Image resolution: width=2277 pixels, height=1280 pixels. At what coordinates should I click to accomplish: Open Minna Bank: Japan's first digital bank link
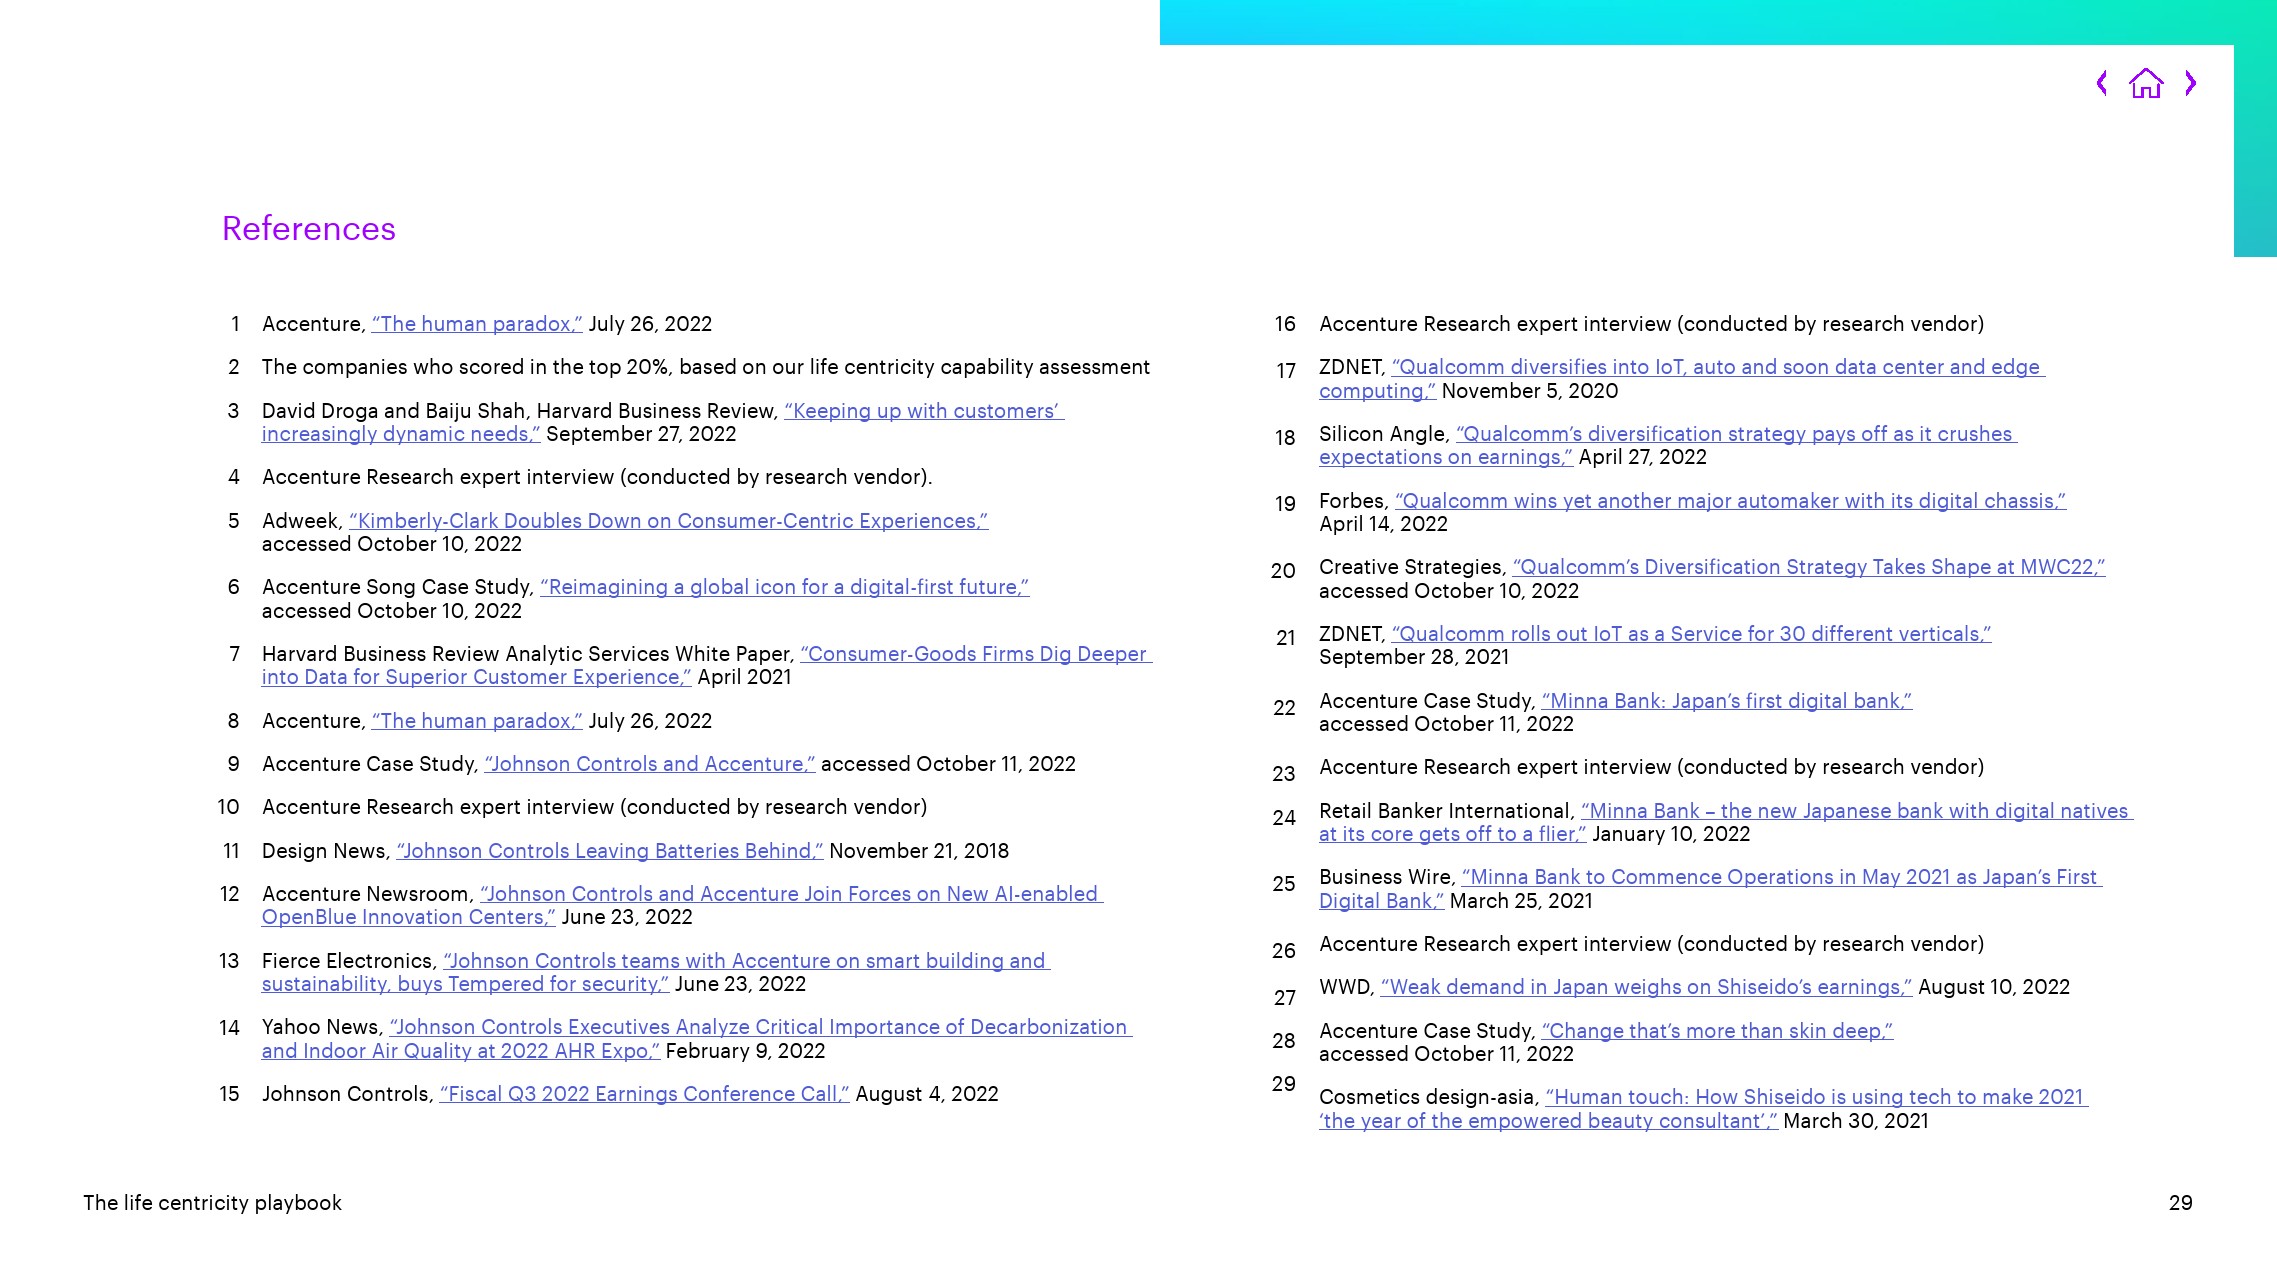click(x=1726, y=701)
